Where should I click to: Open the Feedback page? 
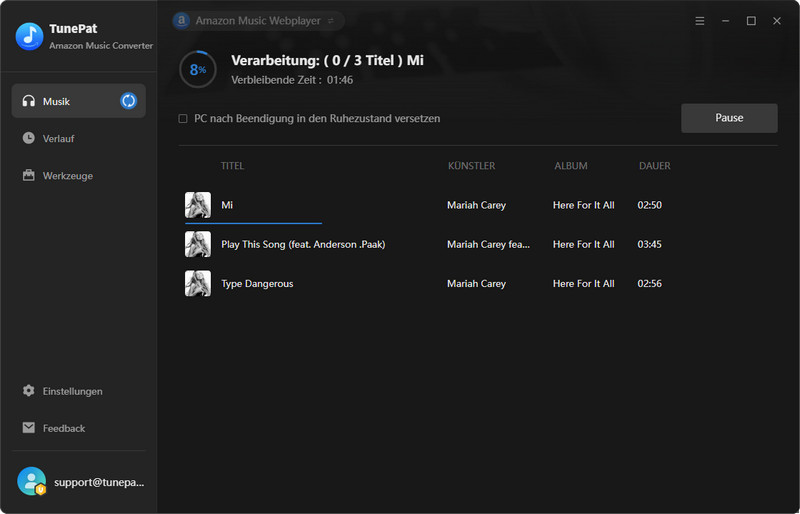[x=79, y=428]
